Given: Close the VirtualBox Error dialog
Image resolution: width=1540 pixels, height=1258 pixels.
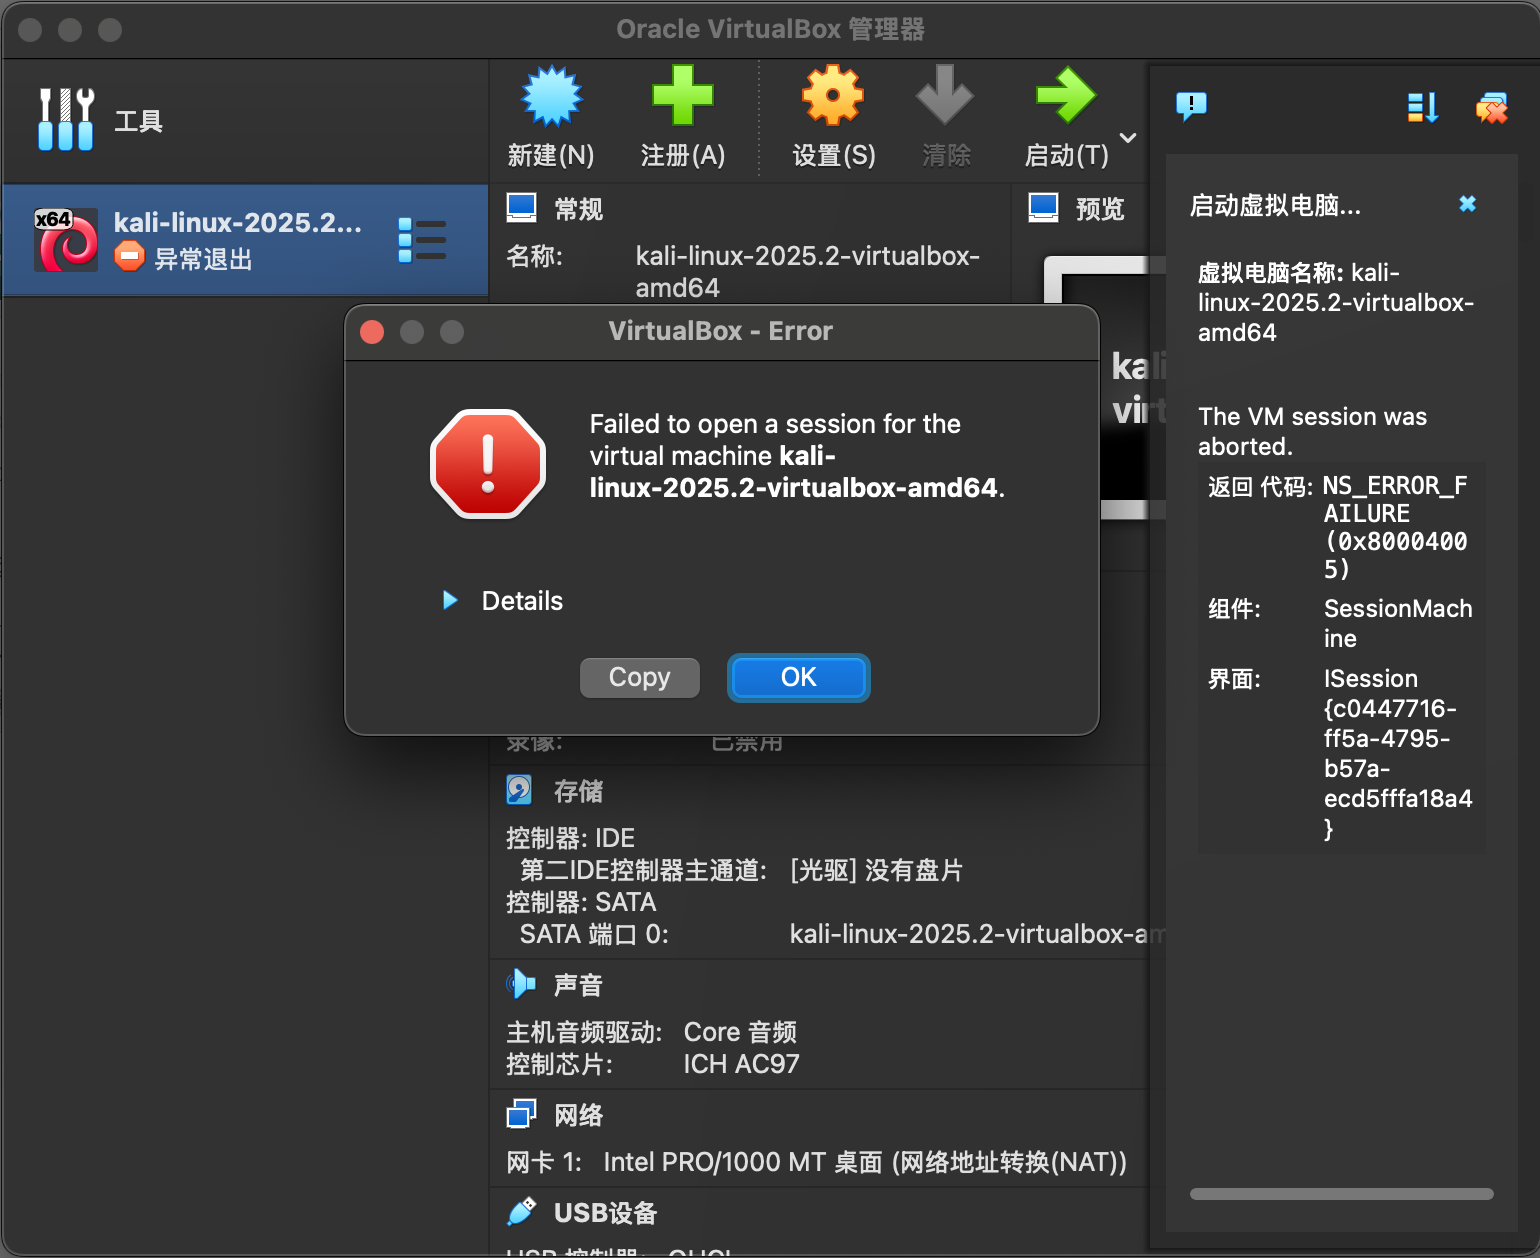Looking at the screenshot, I should (x=372, y=332).
